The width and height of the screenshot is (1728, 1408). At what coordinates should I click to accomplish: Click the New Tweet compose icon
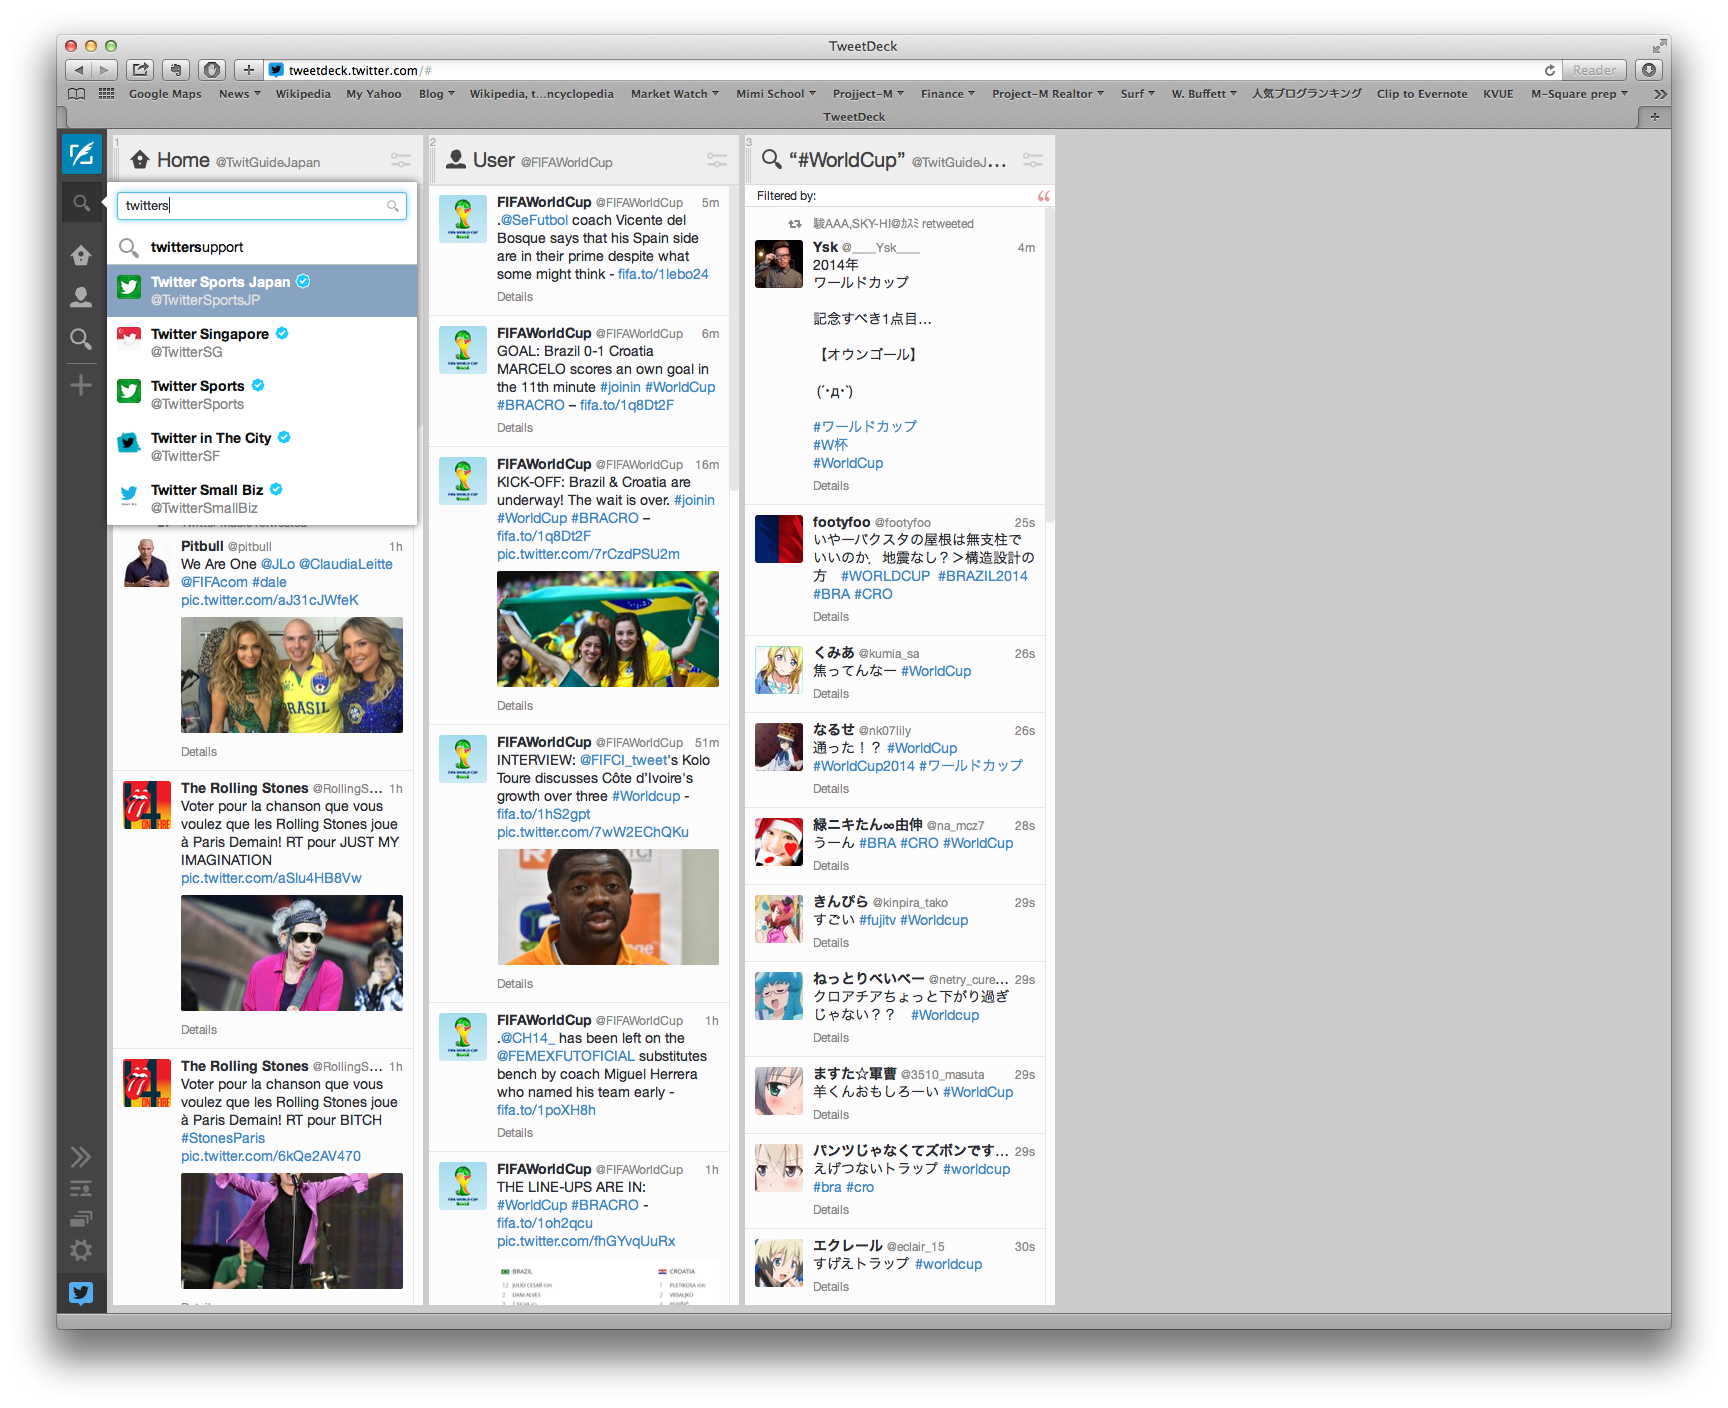coord(81,154)
